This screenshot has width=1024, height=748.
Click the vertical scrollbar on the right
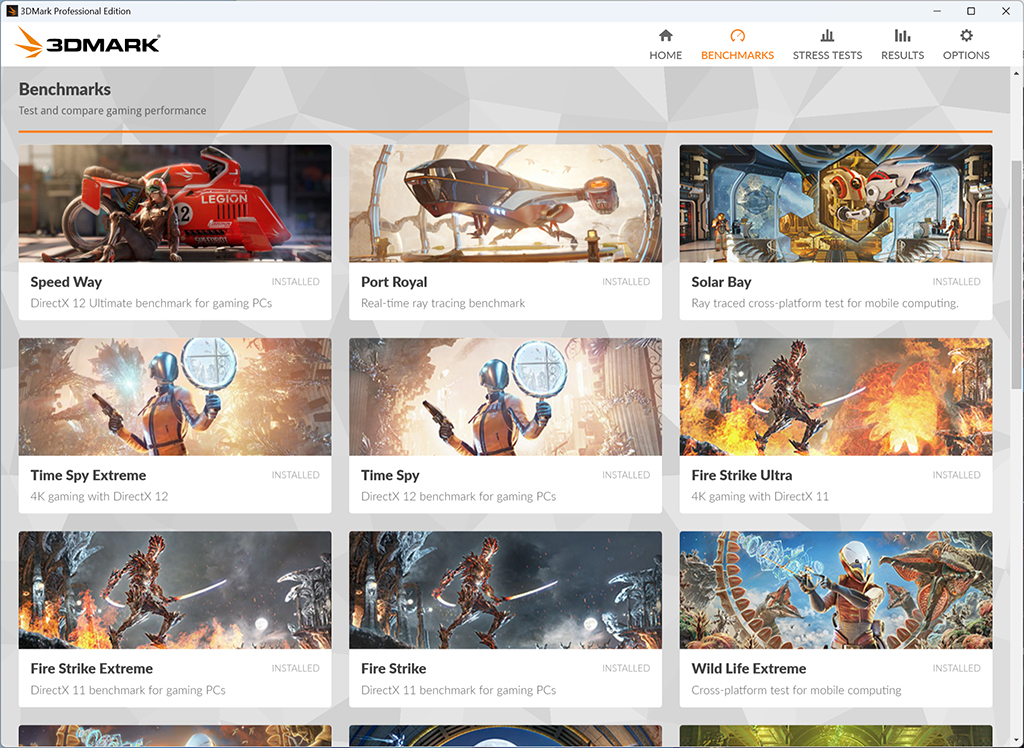[x=1017, y=274]
